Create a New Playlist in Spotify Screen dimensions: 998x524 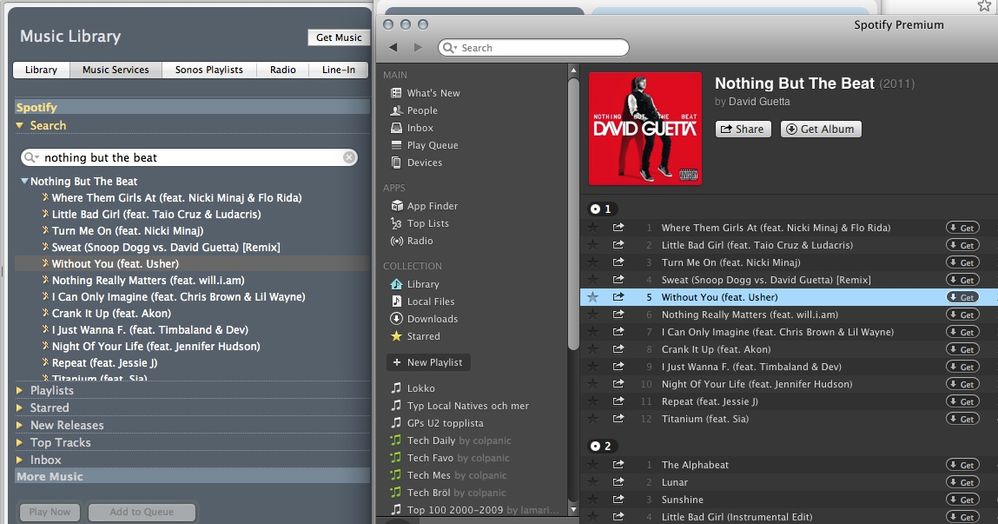[428, 362]
